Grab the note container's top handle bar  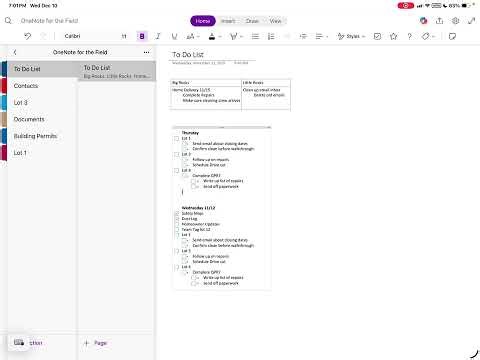222,127
